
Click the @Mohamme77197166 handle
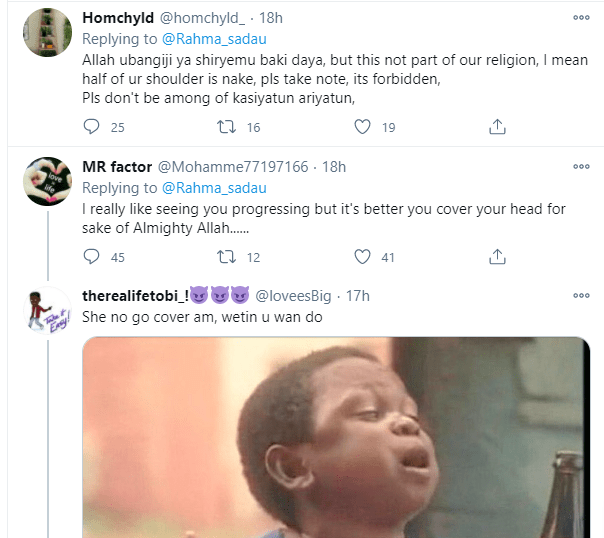pos(233,166)
